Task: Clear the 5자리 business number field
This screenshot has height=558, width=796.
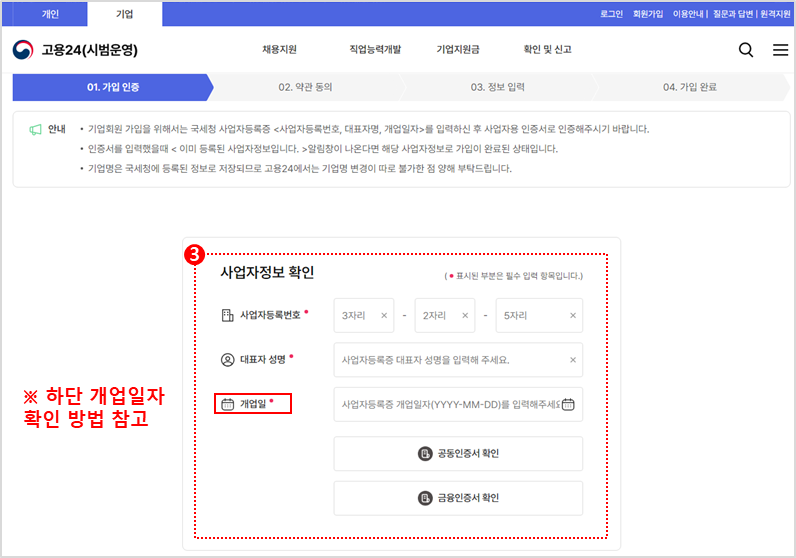Action: click(573, 315)
